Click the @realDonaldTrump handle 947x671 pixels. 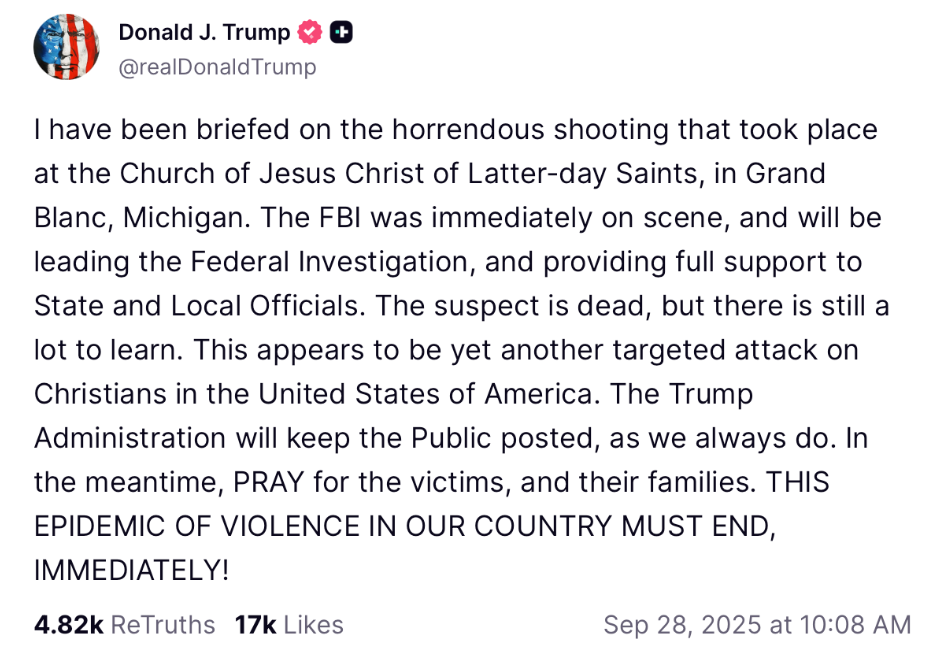[x=217, y=67]
